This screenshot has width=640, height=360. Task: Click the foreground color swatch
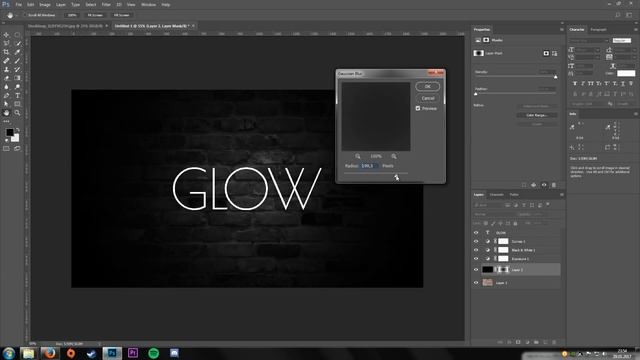coord(9,132)
